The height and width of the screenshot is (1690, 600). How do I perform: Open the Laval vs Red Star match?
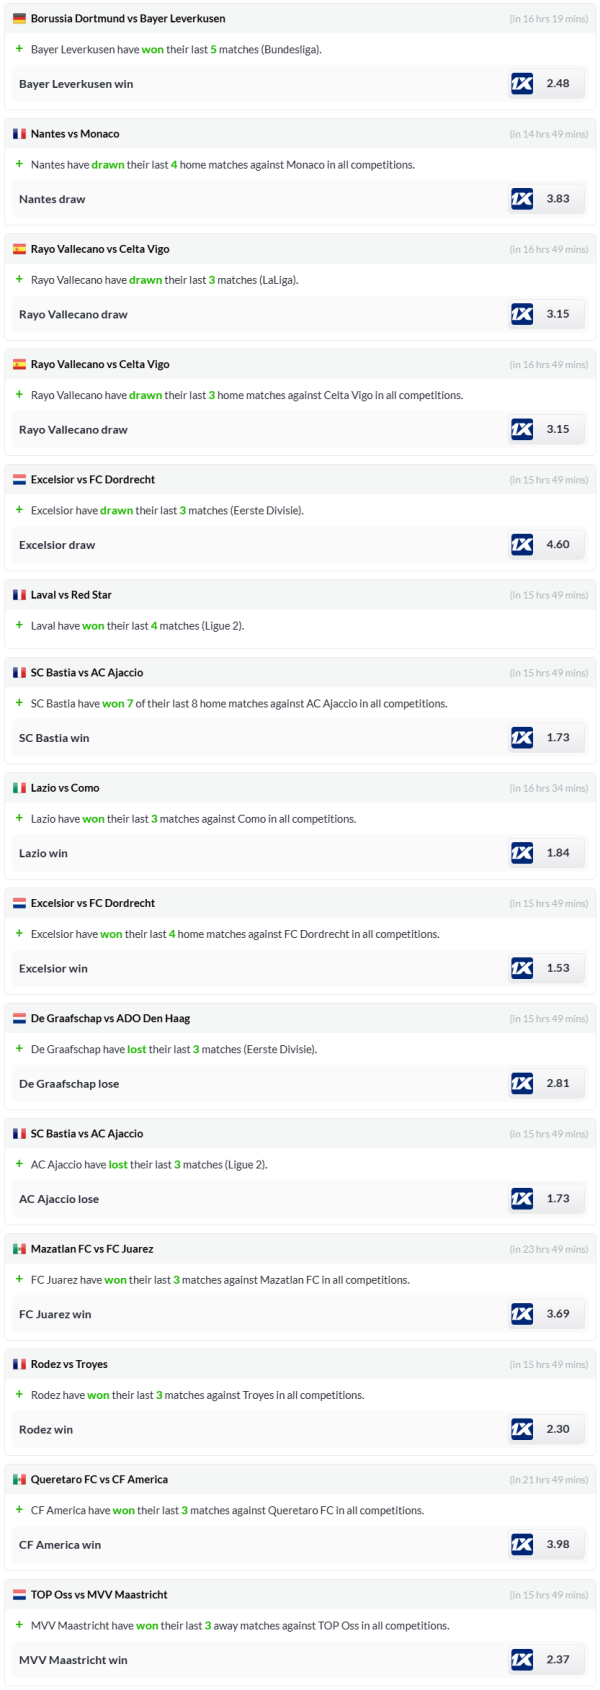71,595
